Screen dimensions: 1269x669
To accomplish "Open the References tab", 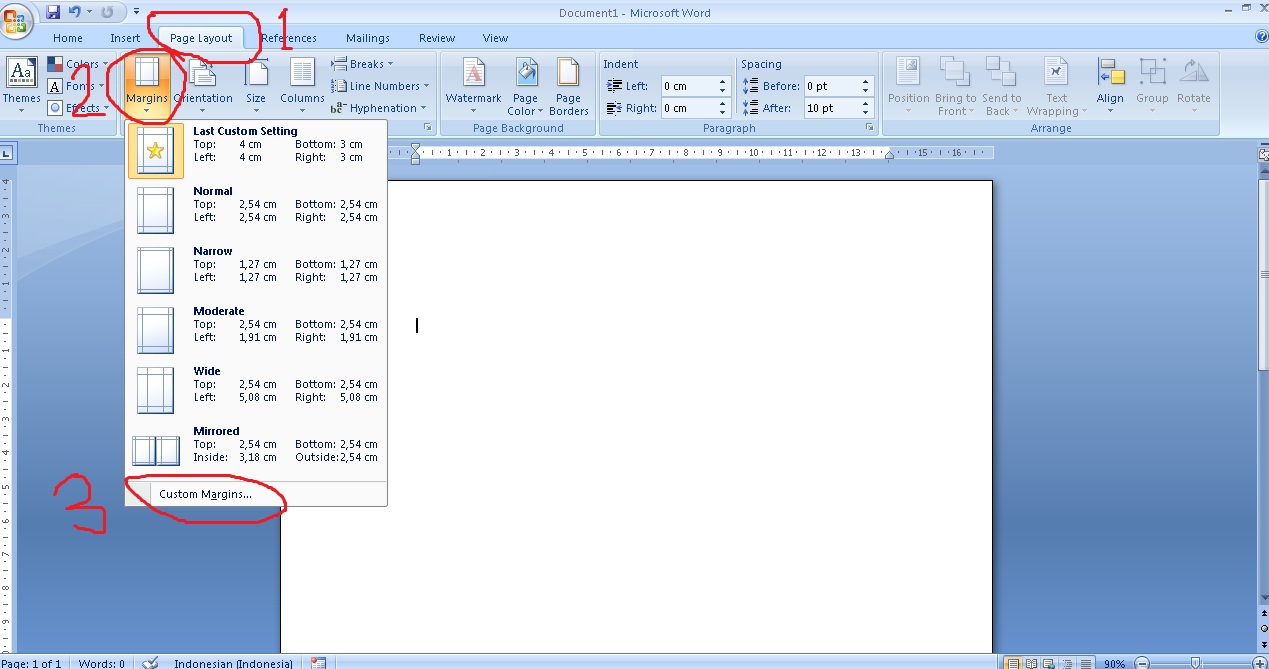I will tap(289, 38).
